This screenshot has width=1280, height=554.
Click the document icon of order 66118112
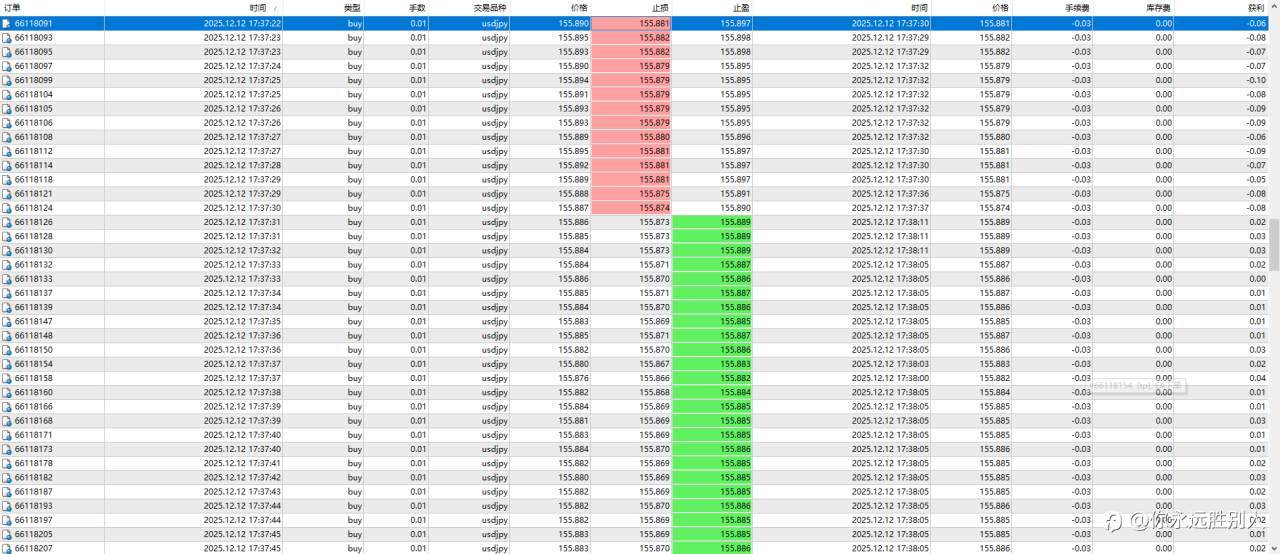pos(6,151)
